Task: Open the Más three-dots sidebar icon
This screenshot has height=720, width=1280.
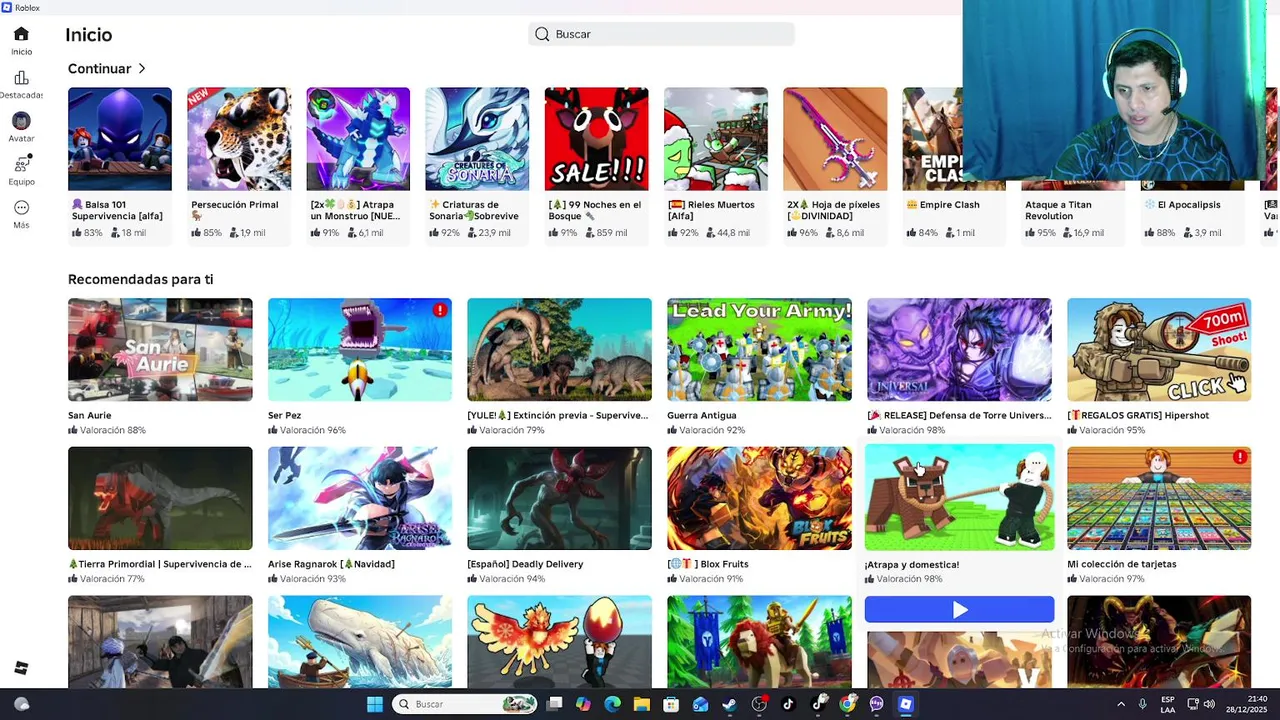Action: (21, 208)
